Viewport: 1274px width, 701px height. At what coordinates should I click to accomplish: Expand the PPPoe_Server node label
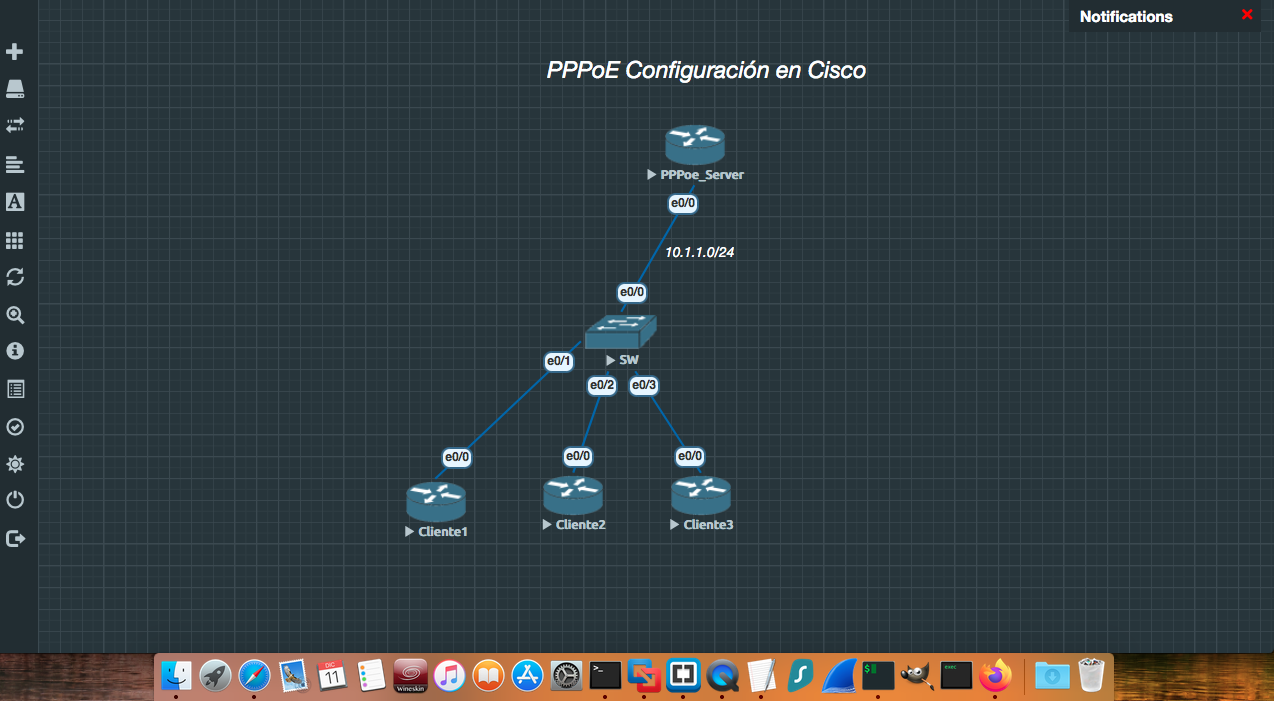[652, 174]
